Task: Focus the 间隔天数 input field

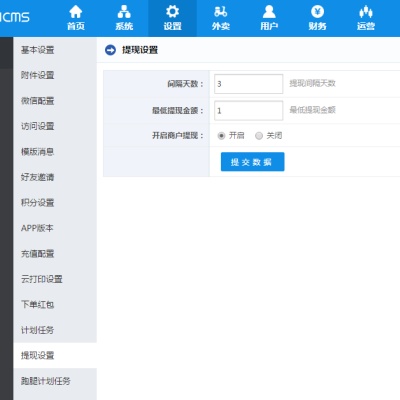Action: (x=249, y=84)
